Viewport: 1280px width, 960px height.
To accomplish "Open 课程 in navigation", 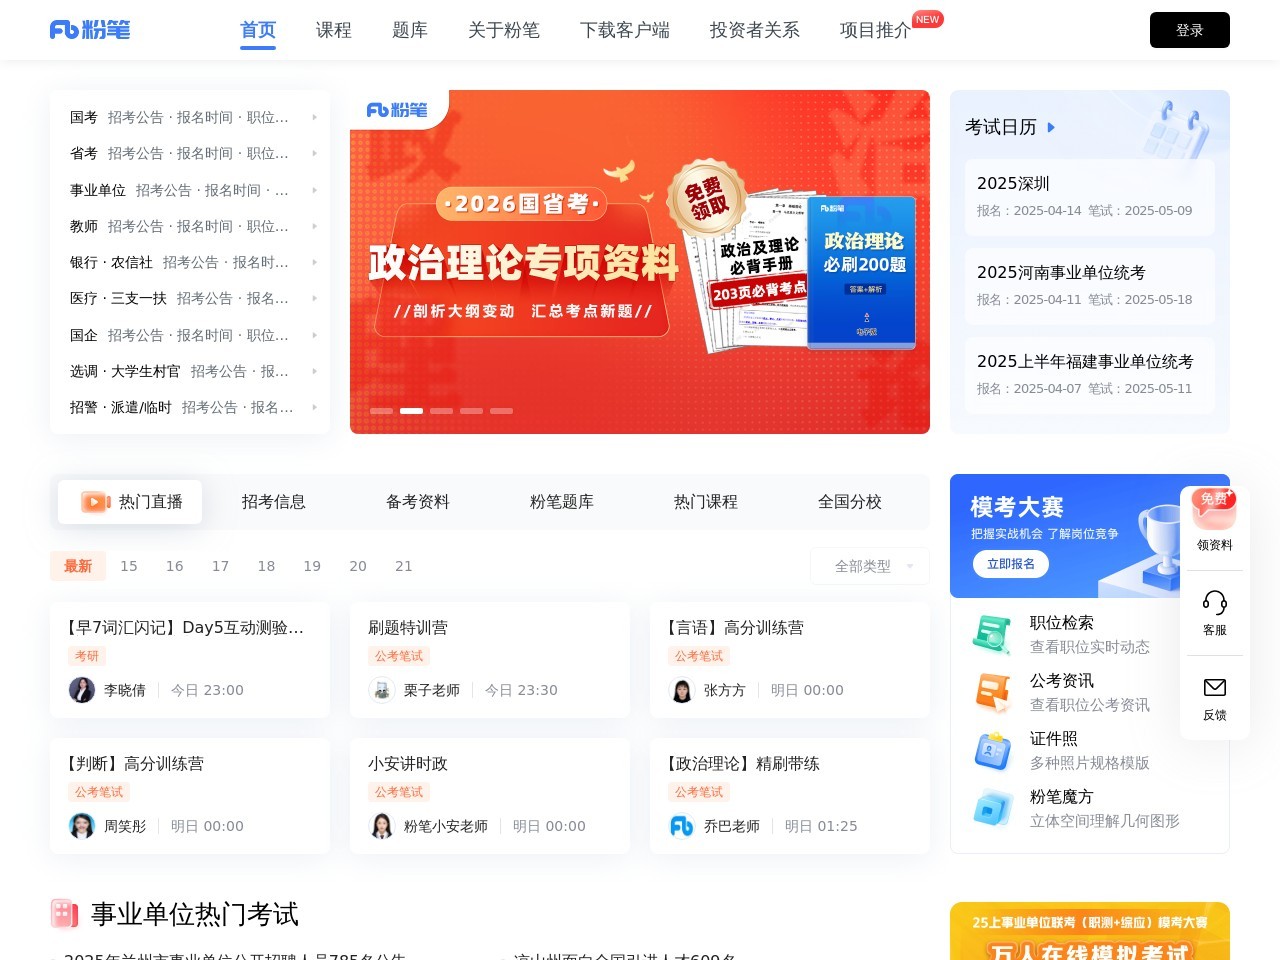I will click(x=334, y=30).
